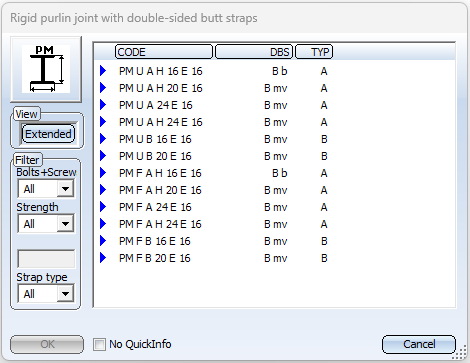This screenshot has height=363, width=470.
Task: Click the empty filter field above Strap type
Action: 46,259
